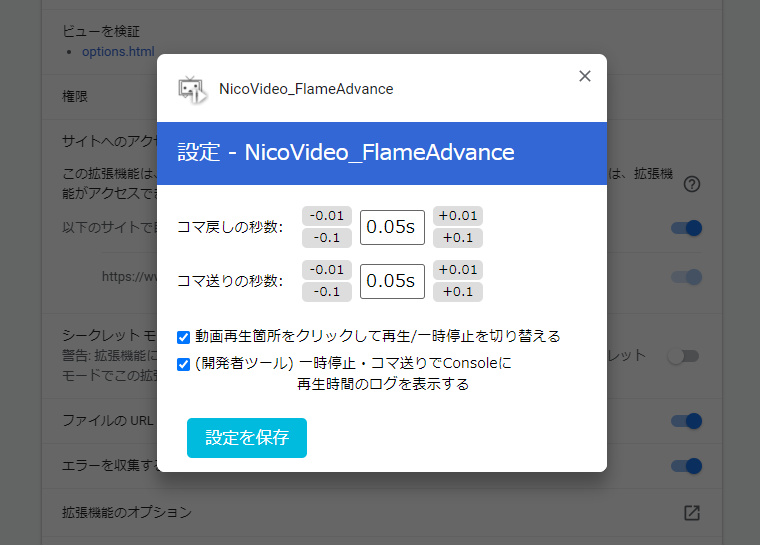Image resolution: width=760 pixels, height=545 pixels.
Task: Focus the コマ戻しの秒数 value field
Action: pyautogui.click(x=392, y=227)
